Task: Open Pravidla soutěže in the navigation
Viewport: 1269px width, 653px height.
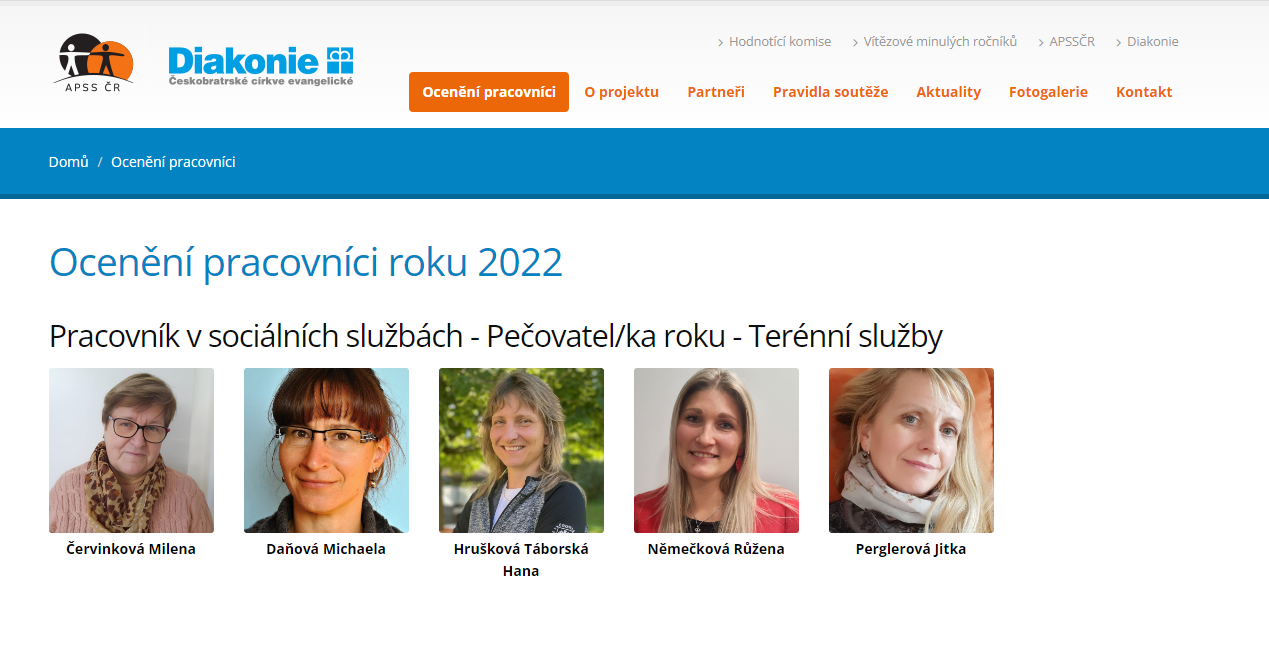Action: [x=831, y=92]
